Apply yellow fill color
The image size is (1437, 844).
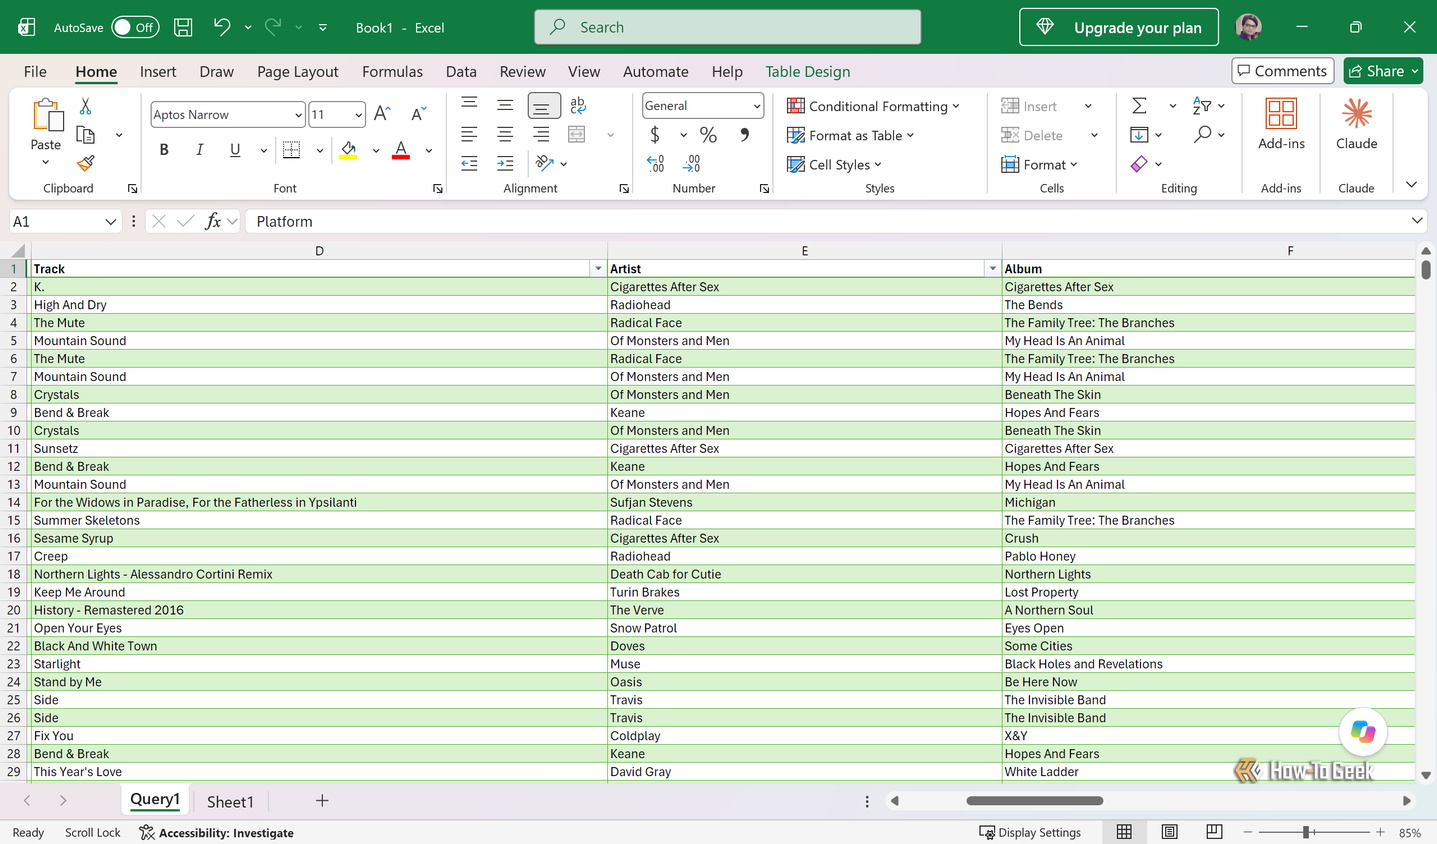pos(348,150)
